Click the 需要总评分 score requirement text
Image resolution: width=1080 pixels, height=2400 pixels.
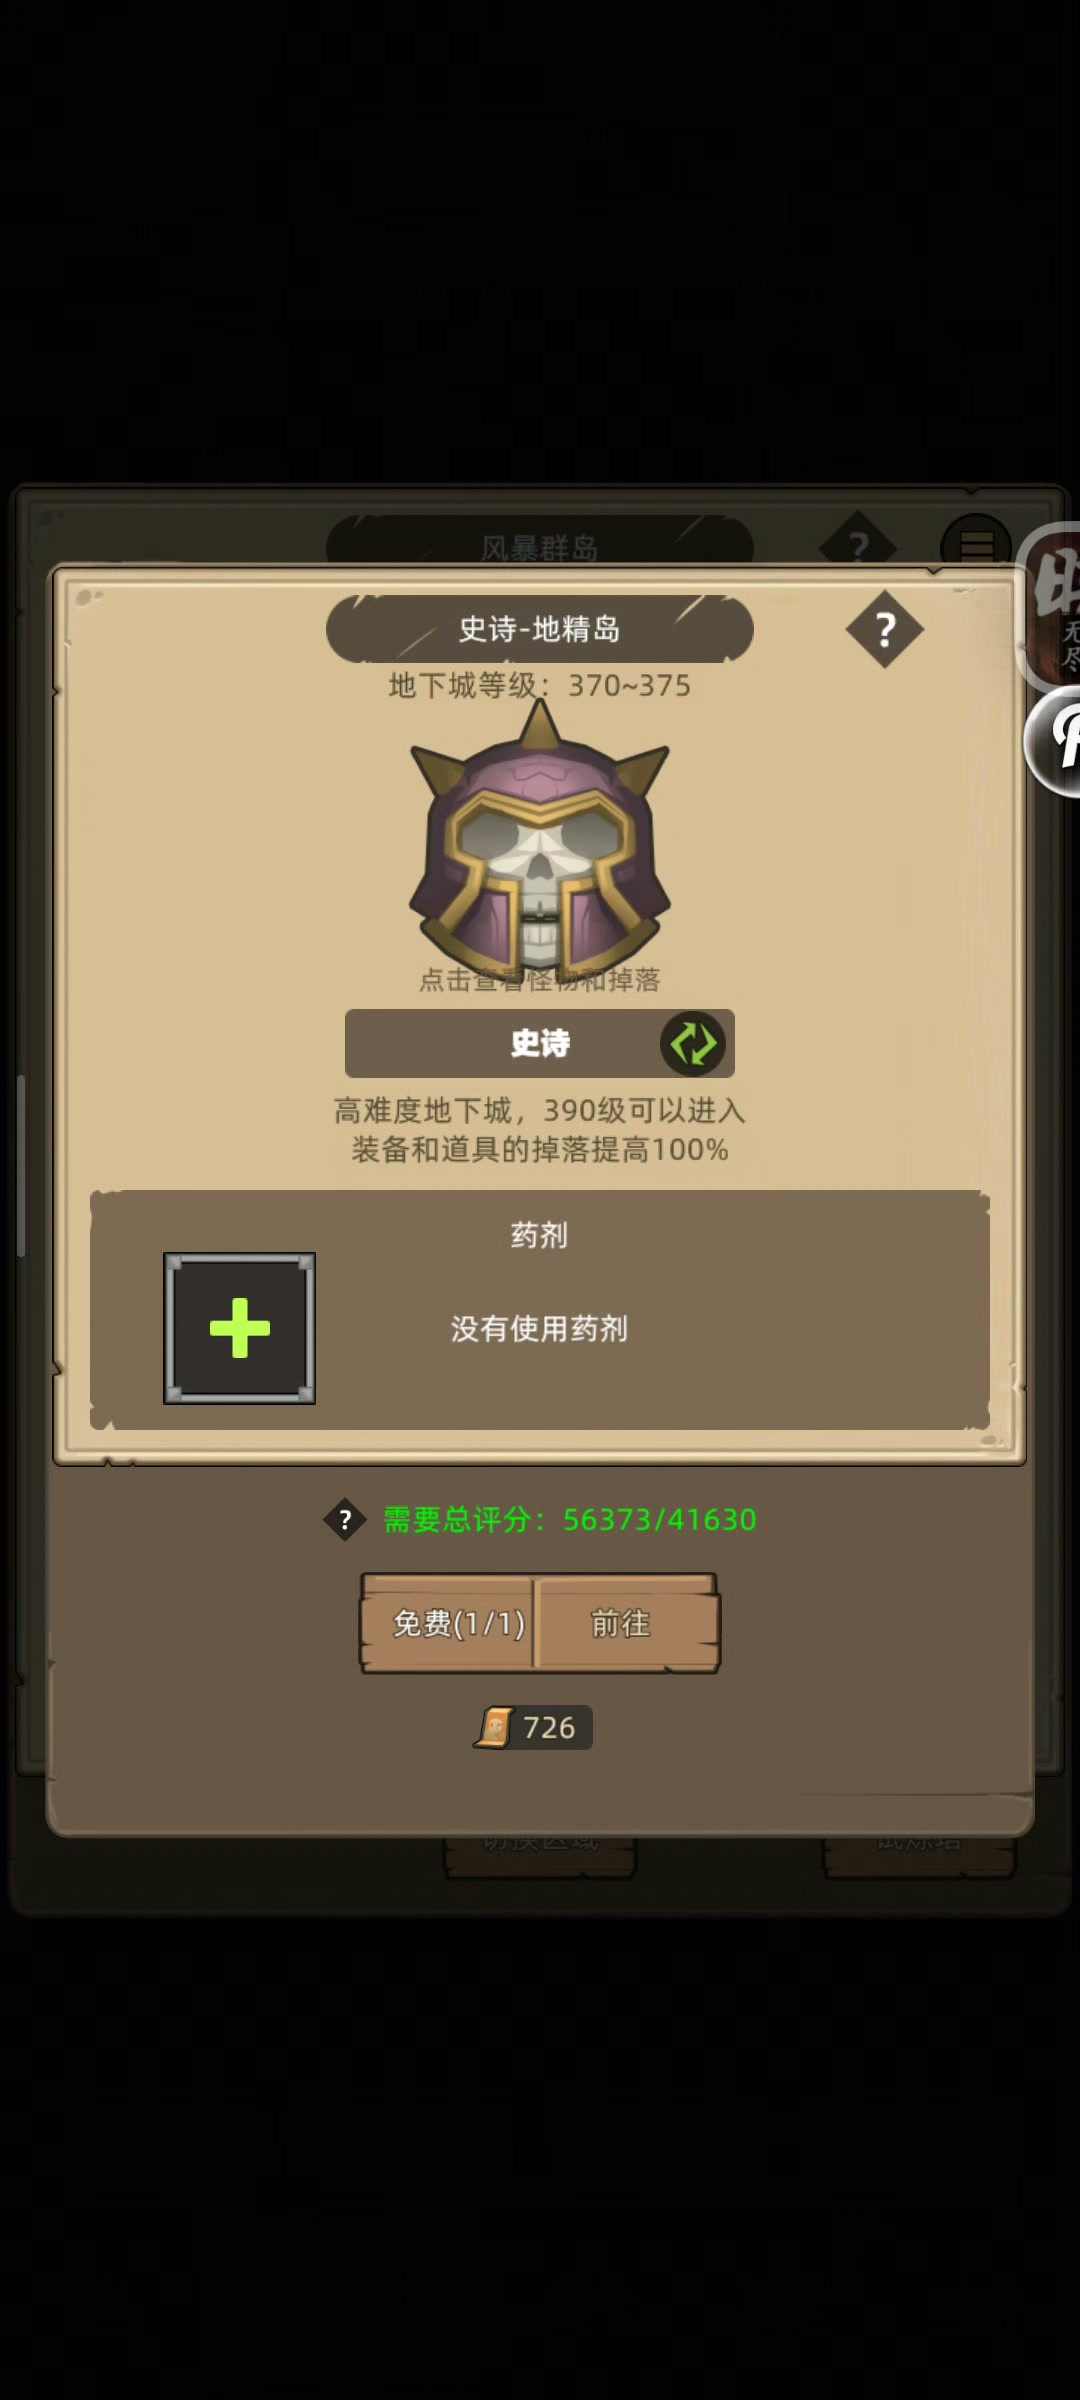570,1520
